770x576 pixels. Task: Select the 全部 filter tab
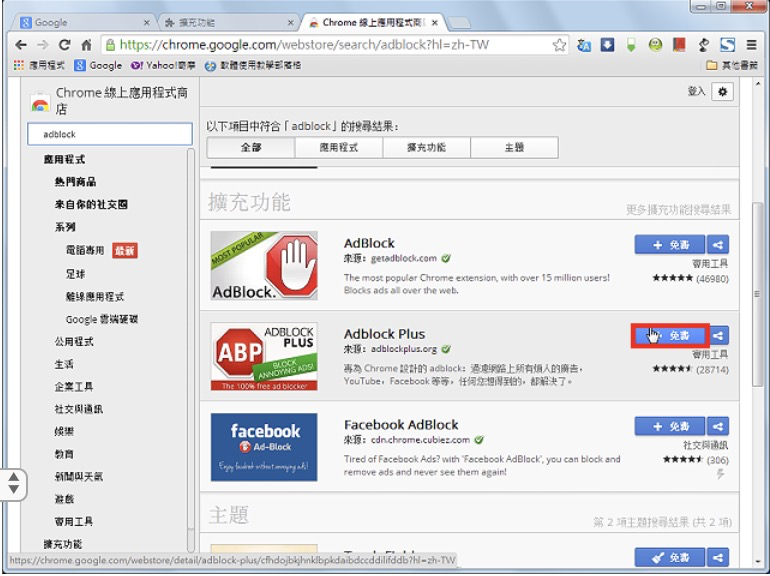coord(251,147)
